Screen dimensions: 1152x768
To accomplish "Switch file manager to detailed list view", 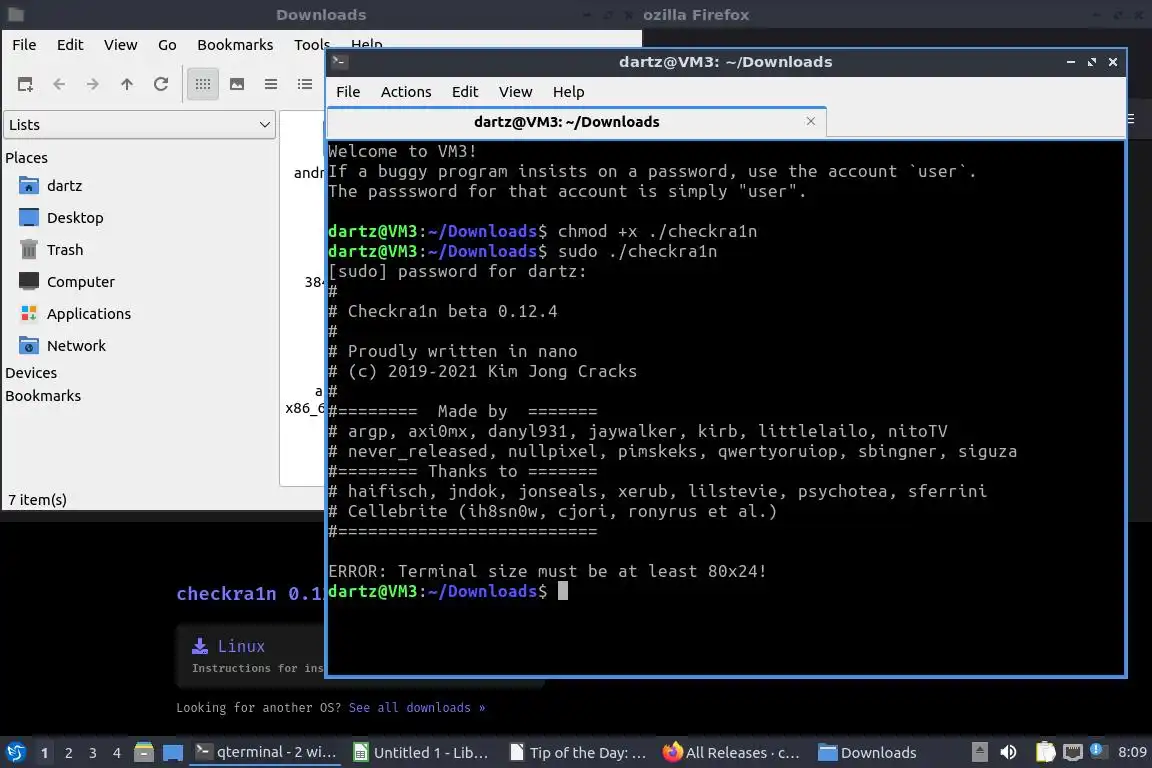I will 305,85.
